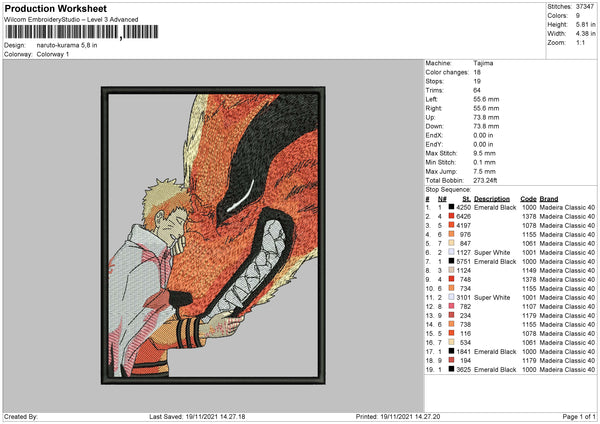Select the black swatch in stop row 1

[x=451, y=207]
